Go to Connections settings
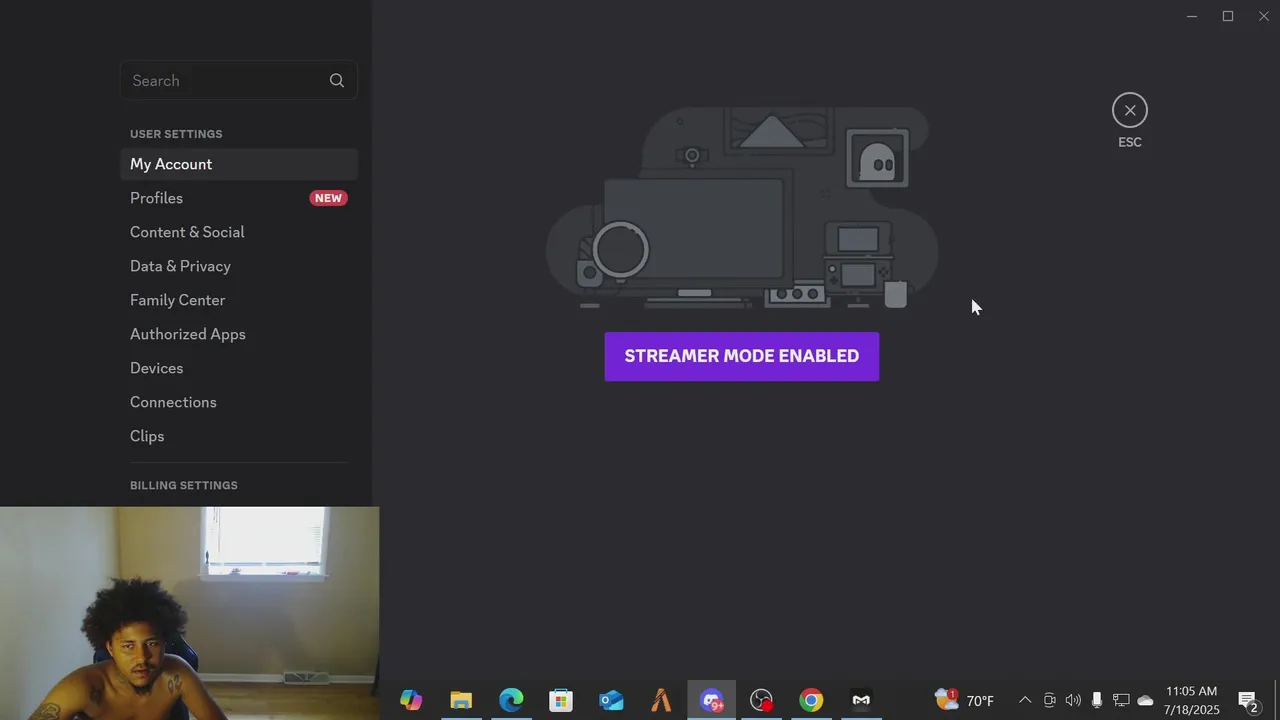 coord(239,402)
